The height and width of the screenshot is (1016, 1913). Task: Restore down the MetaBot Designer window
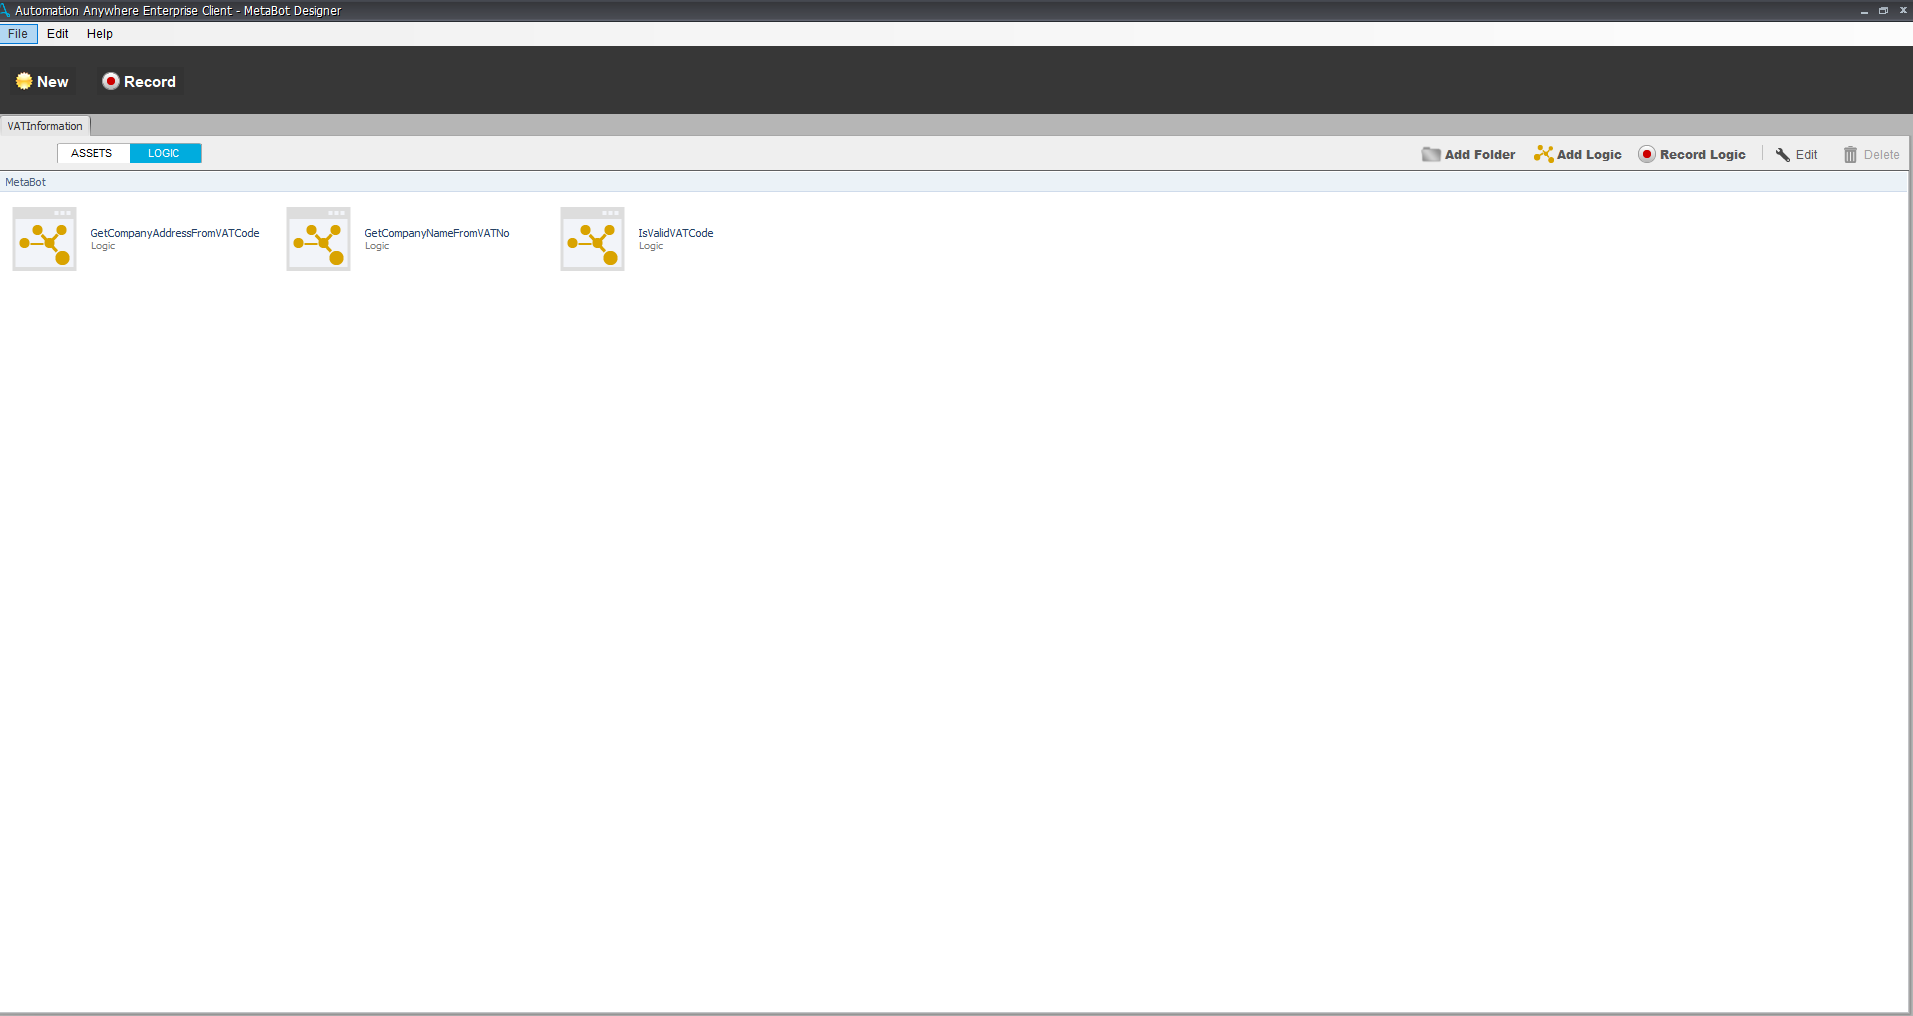point(1883,10)
